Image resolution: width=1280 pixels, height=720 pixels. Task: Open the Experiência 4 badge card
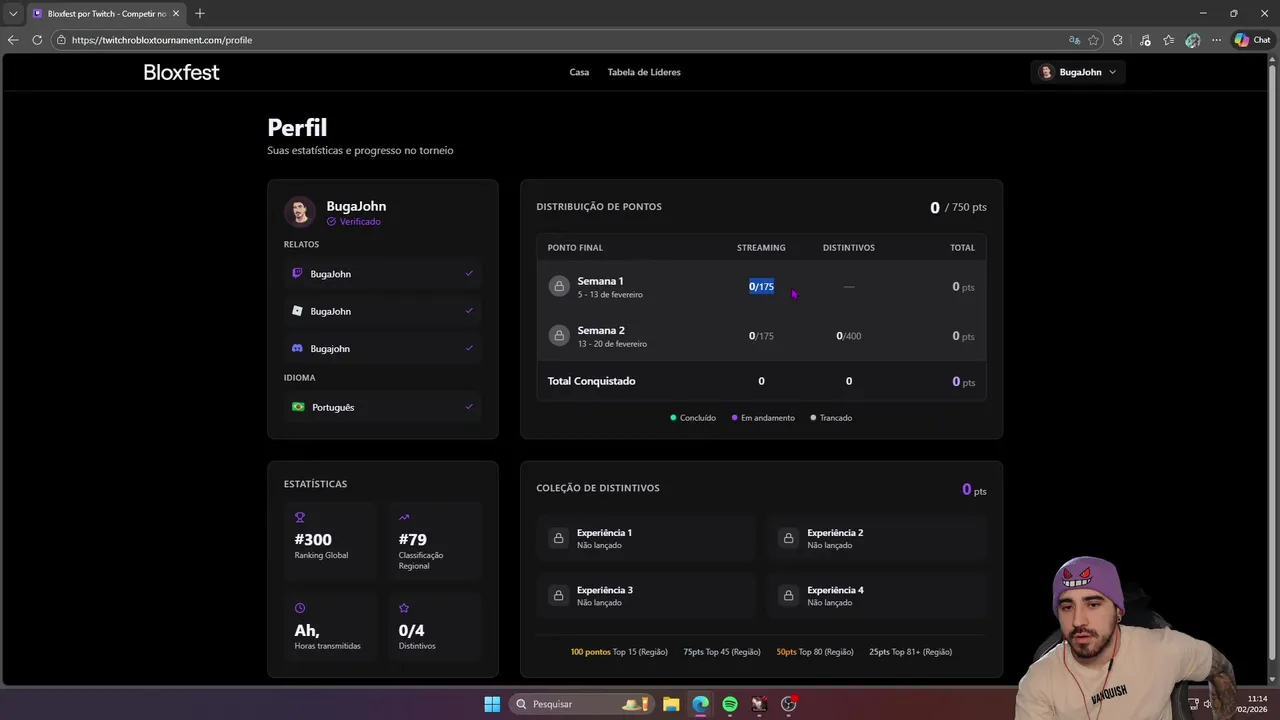(x=877, y=596)
